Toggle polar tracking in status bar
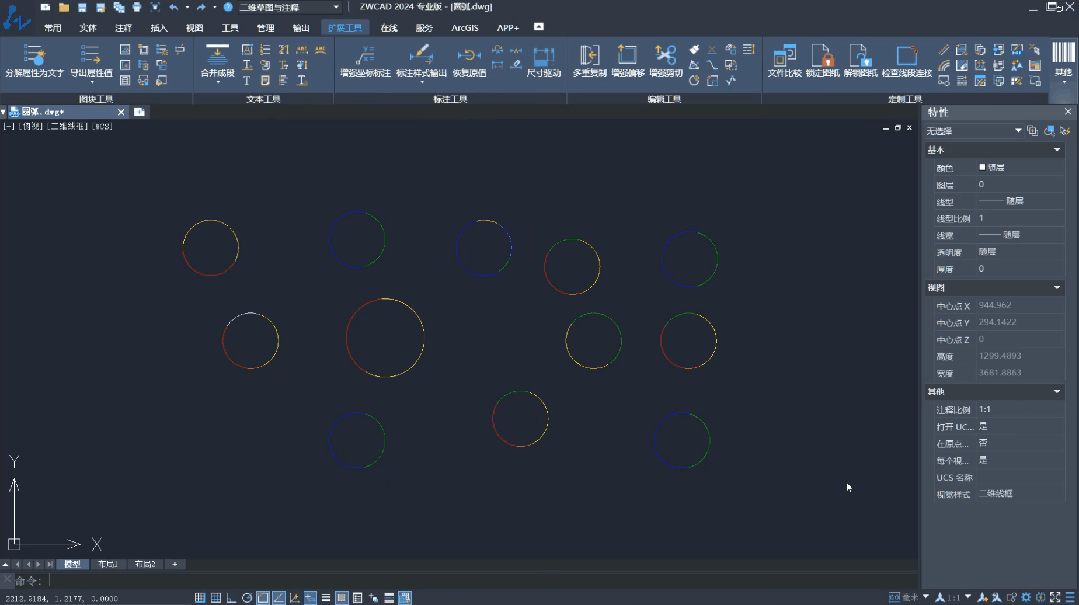Screen dimensions: 1079x605 point(247,598)
